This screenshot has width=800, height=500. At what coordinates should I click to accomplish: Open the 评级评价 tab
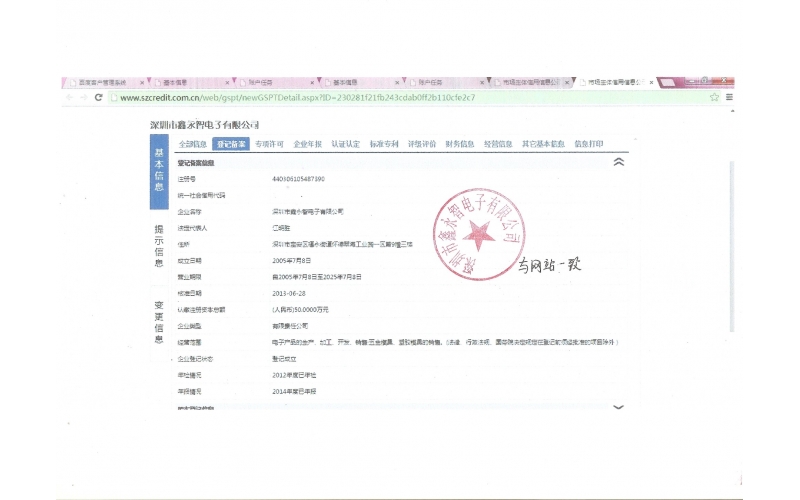[x=422, y=144]
